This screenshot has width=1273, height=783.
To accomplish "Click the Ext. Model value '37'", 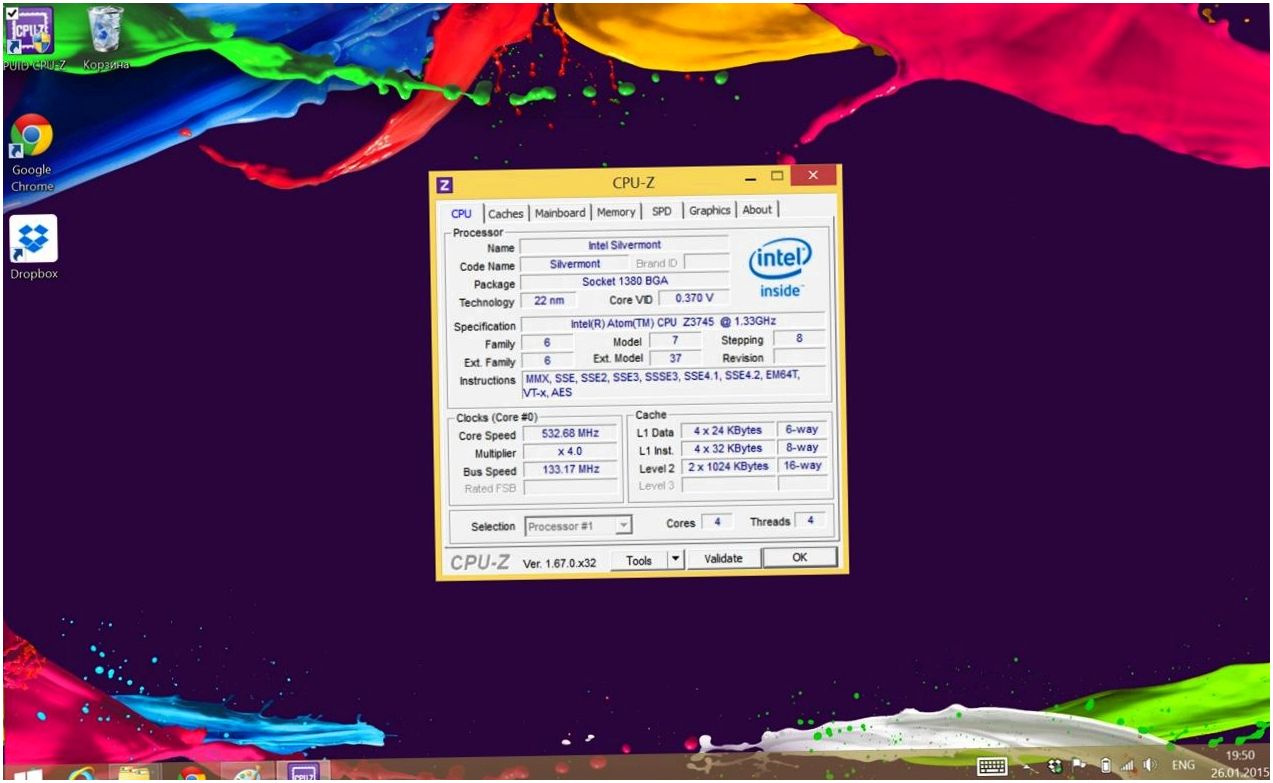I will tap(676, 358).
